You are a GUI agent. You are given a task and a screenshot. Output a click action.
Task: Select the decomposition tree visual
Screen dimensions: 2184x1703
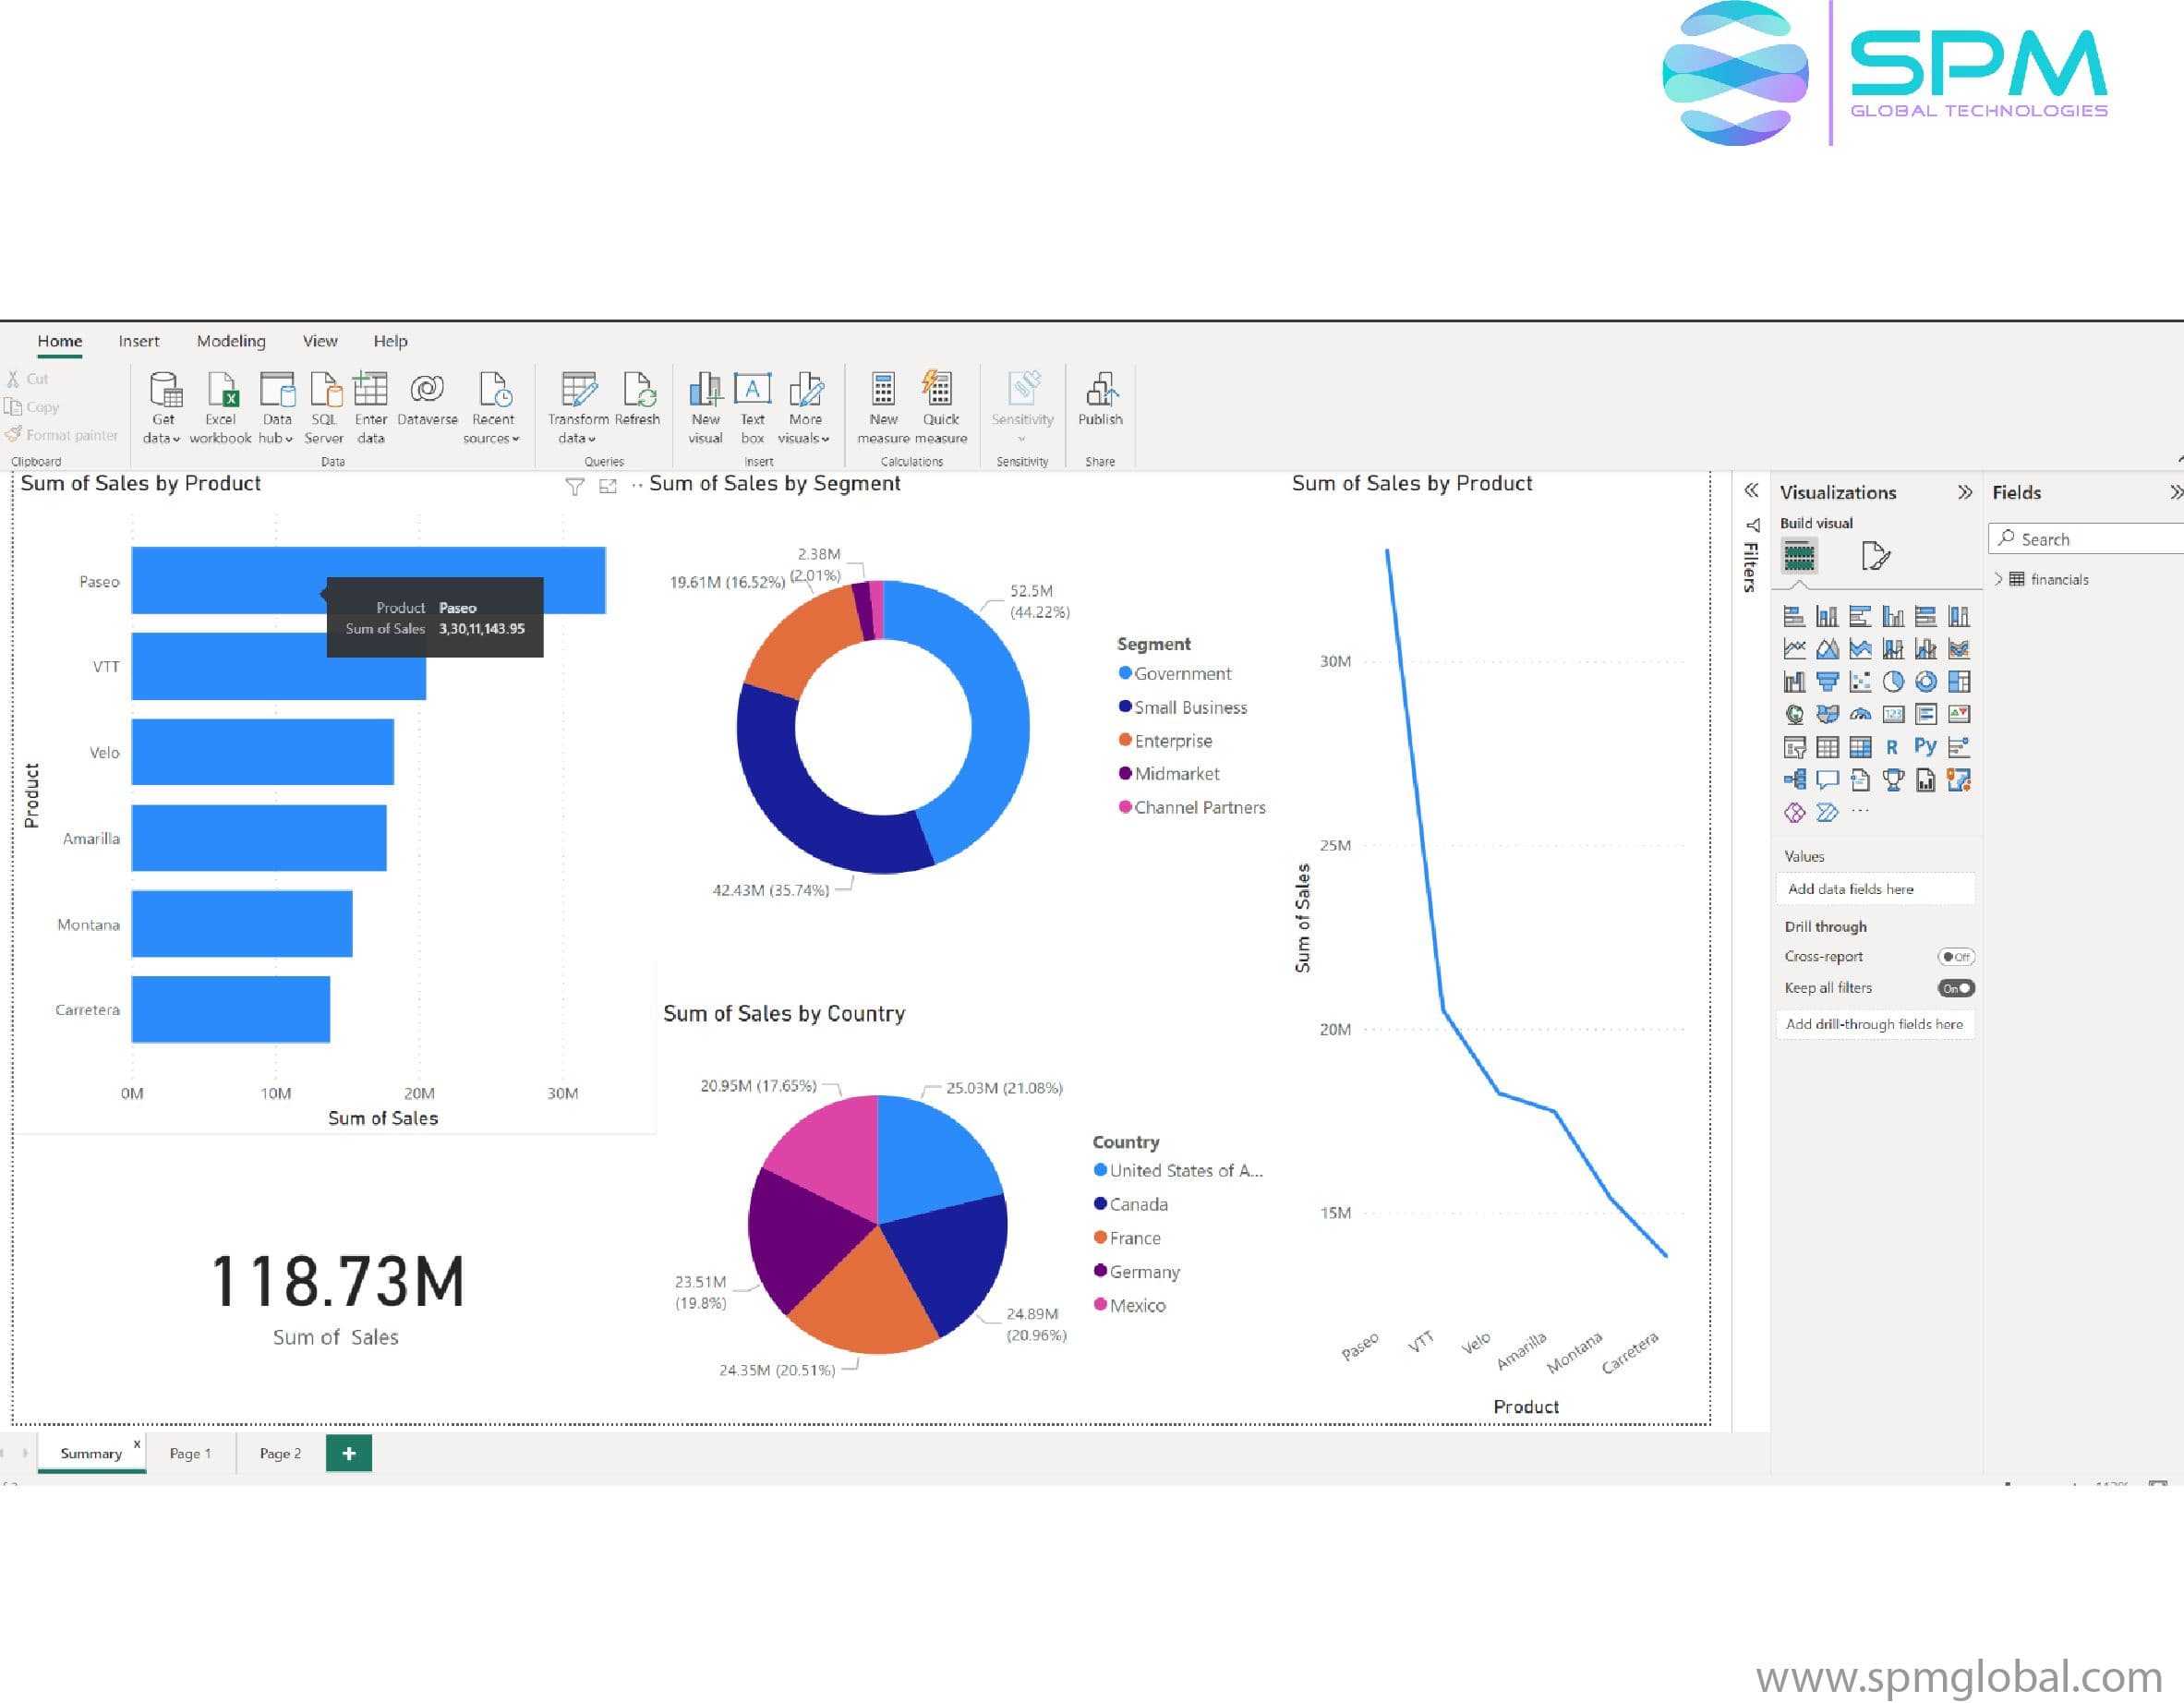(x=1794, y=780)
